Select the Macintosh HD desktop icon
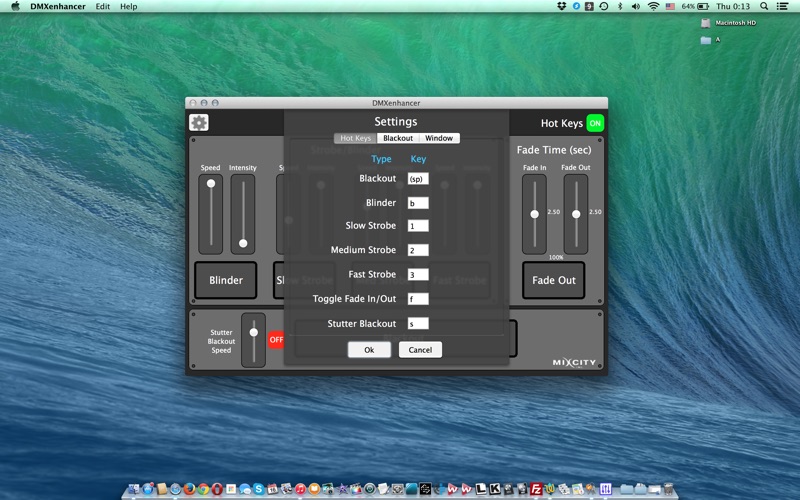The width and height of the screenshot is (800, 500). click(706, 23)
